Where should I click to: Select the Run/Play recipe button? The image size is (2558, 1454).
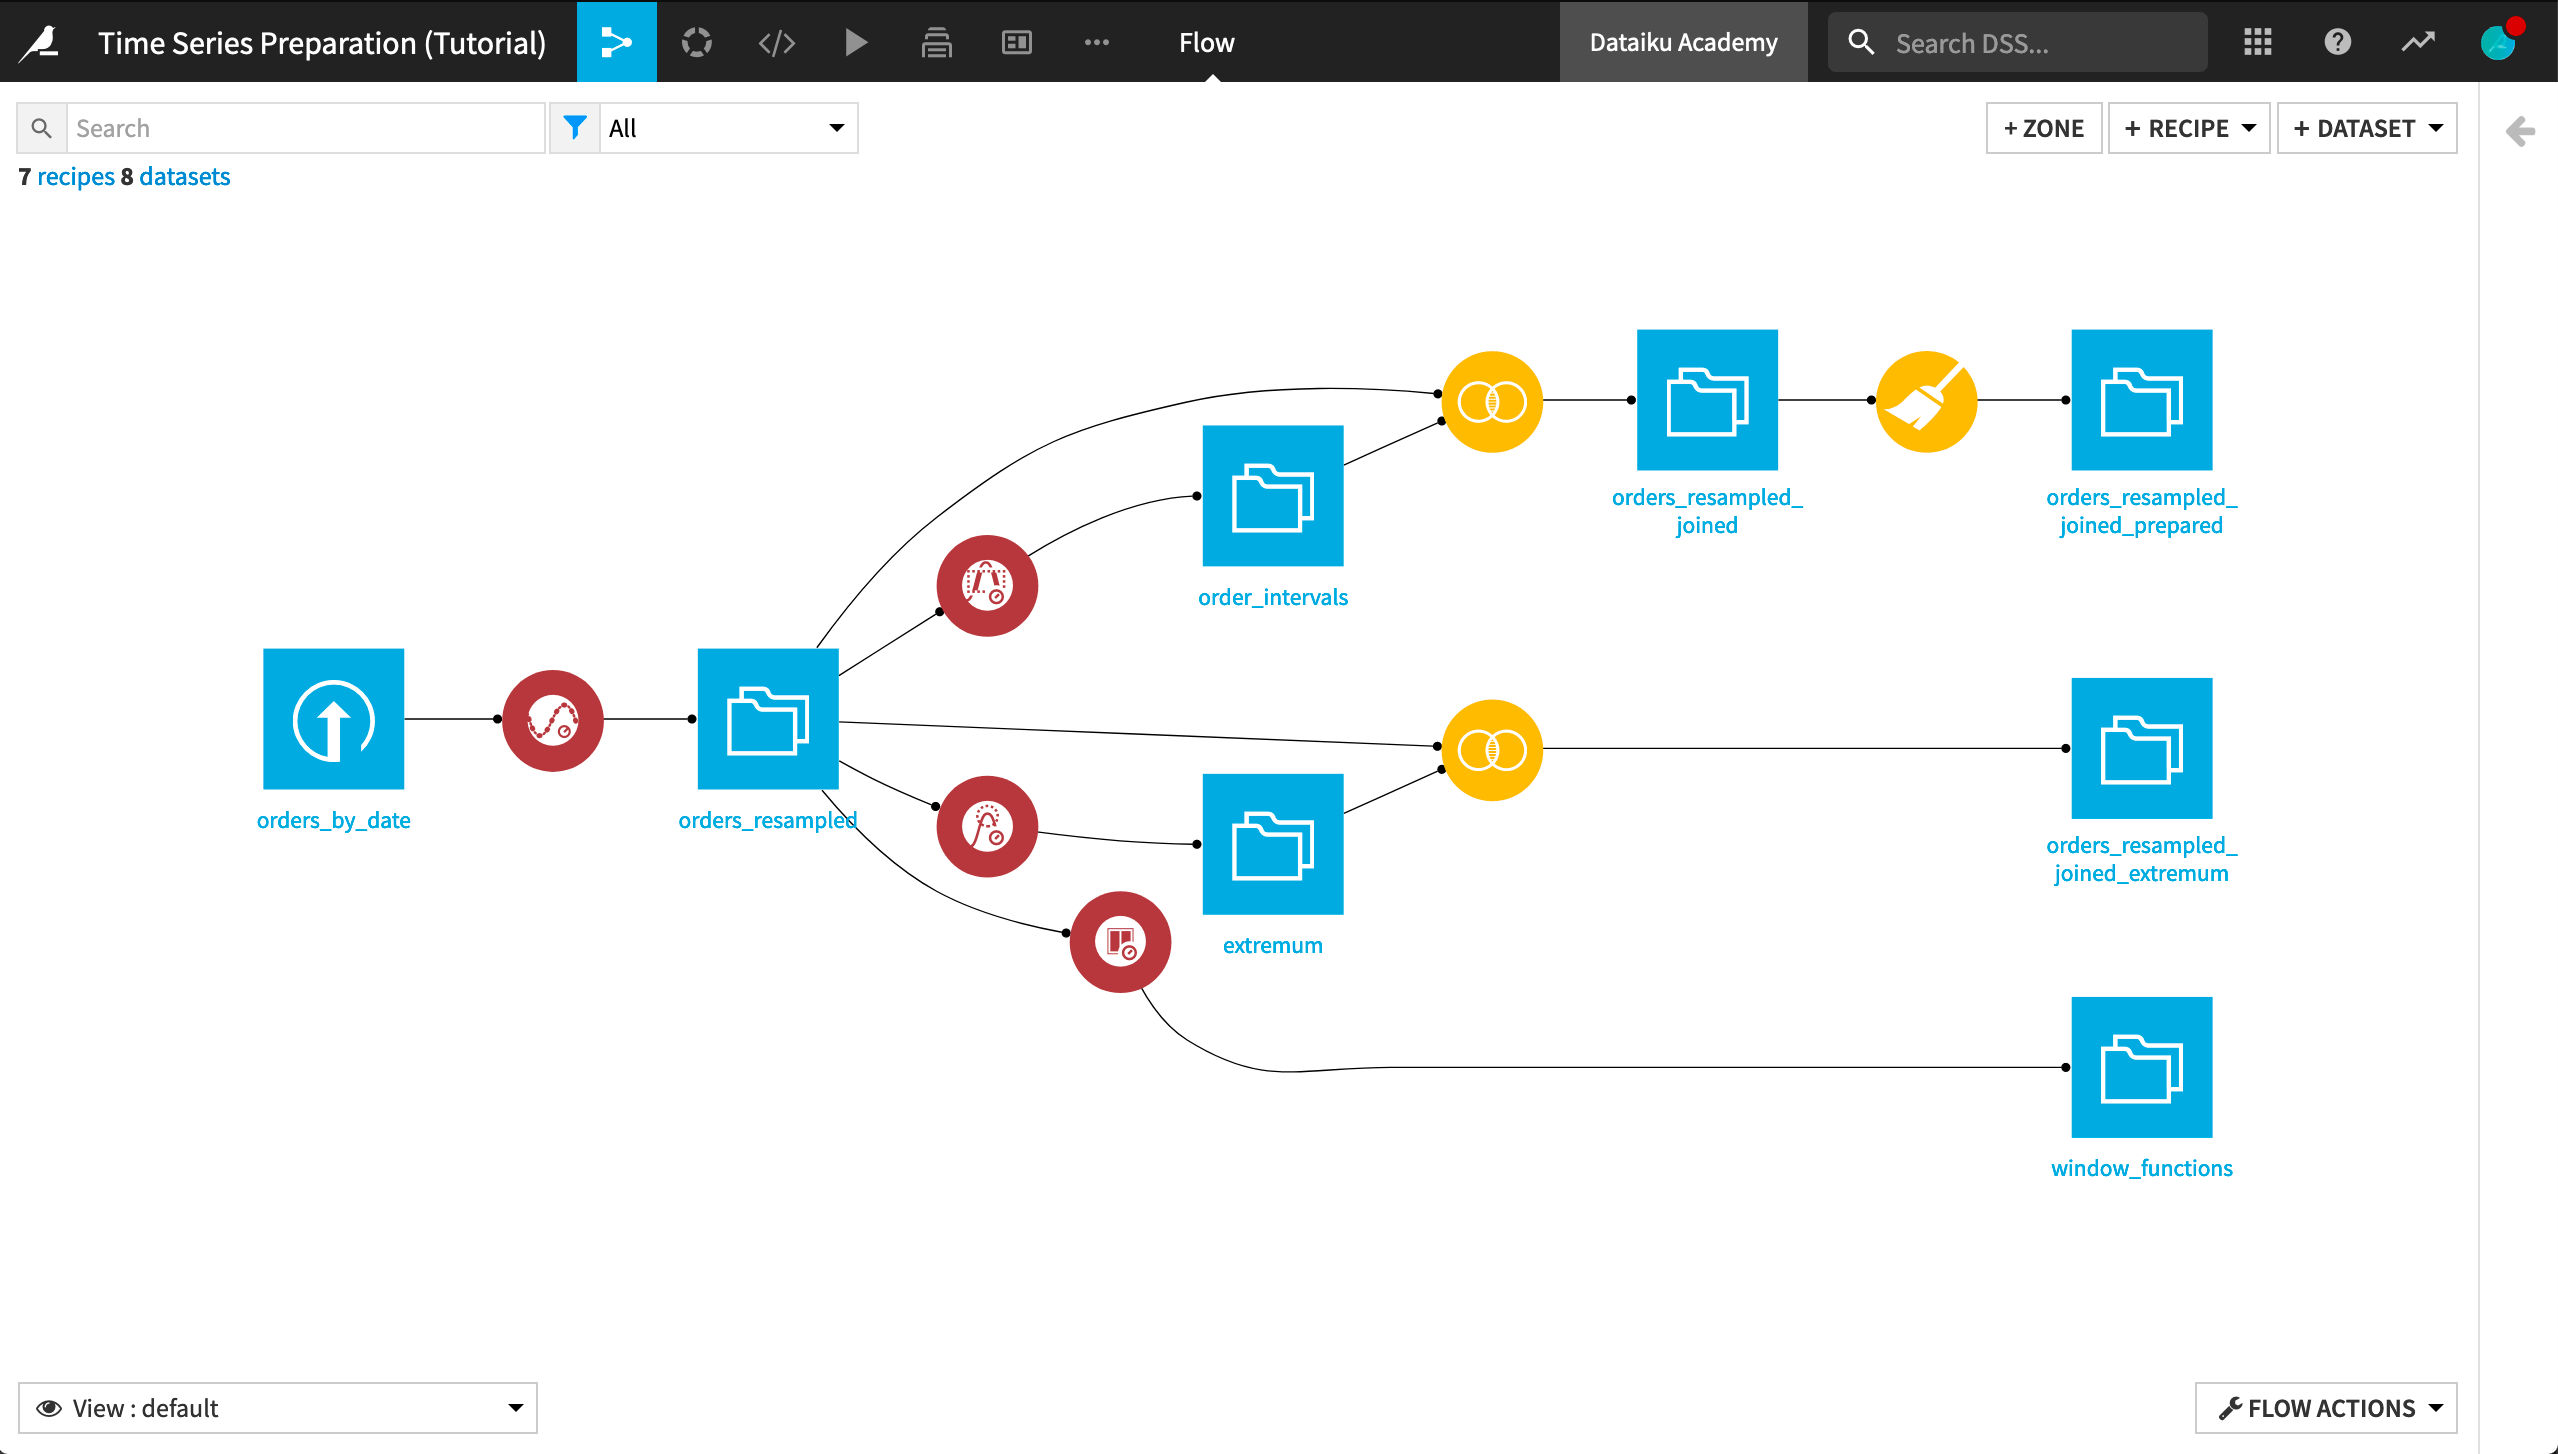(856, 42)
